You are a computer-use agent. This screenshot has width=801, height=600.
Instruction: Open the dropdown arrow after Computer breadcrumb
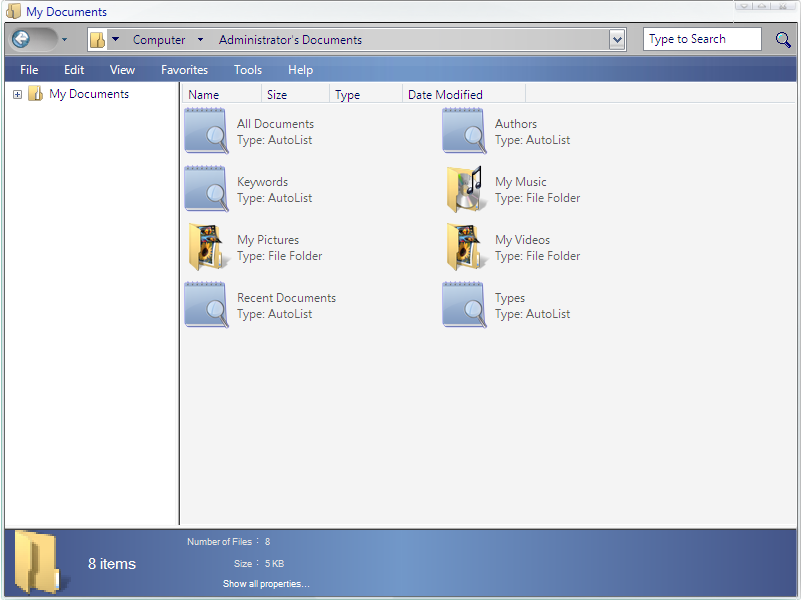point(200,40)
